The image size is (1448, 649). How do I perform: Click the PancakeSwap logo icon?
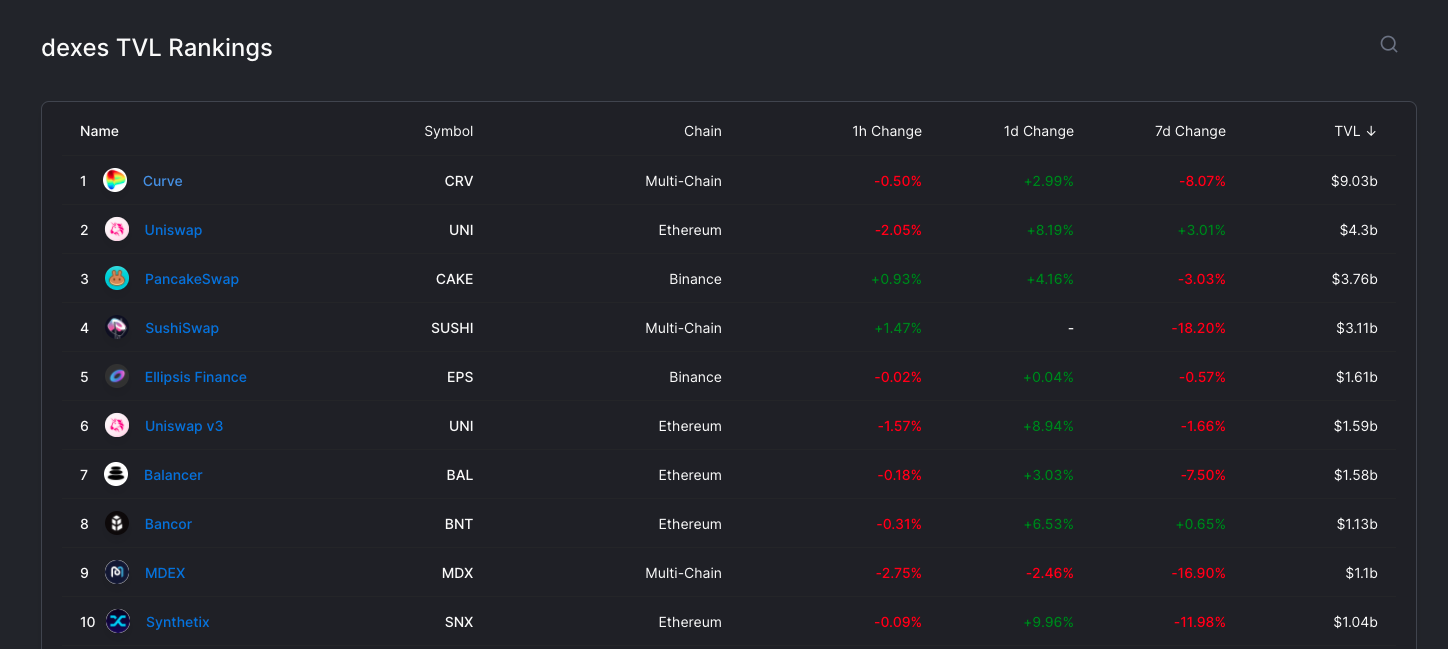[117, 279]
